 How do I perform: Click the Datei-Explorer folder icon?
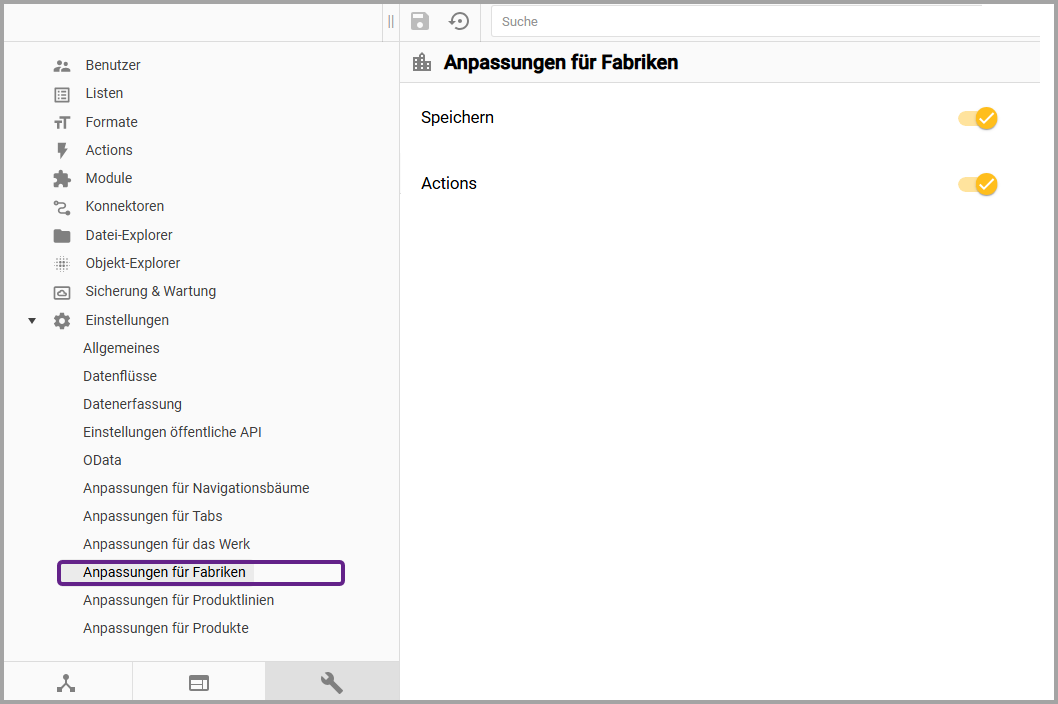point(62,236)
